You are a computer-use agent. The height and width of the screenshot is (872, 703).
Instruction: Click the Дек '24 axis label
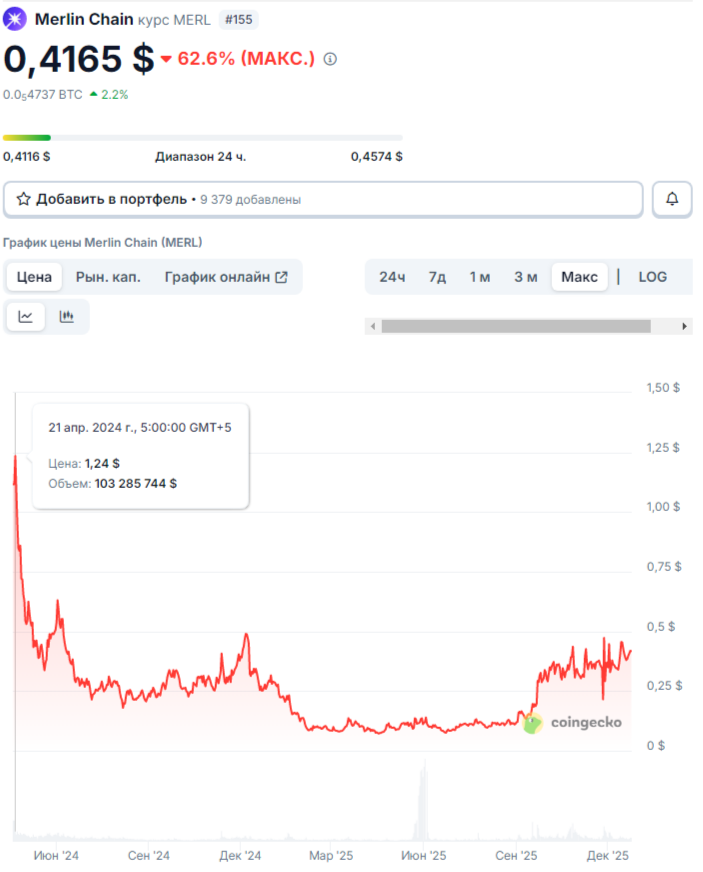pyautogui.click(x=240, y=855)
